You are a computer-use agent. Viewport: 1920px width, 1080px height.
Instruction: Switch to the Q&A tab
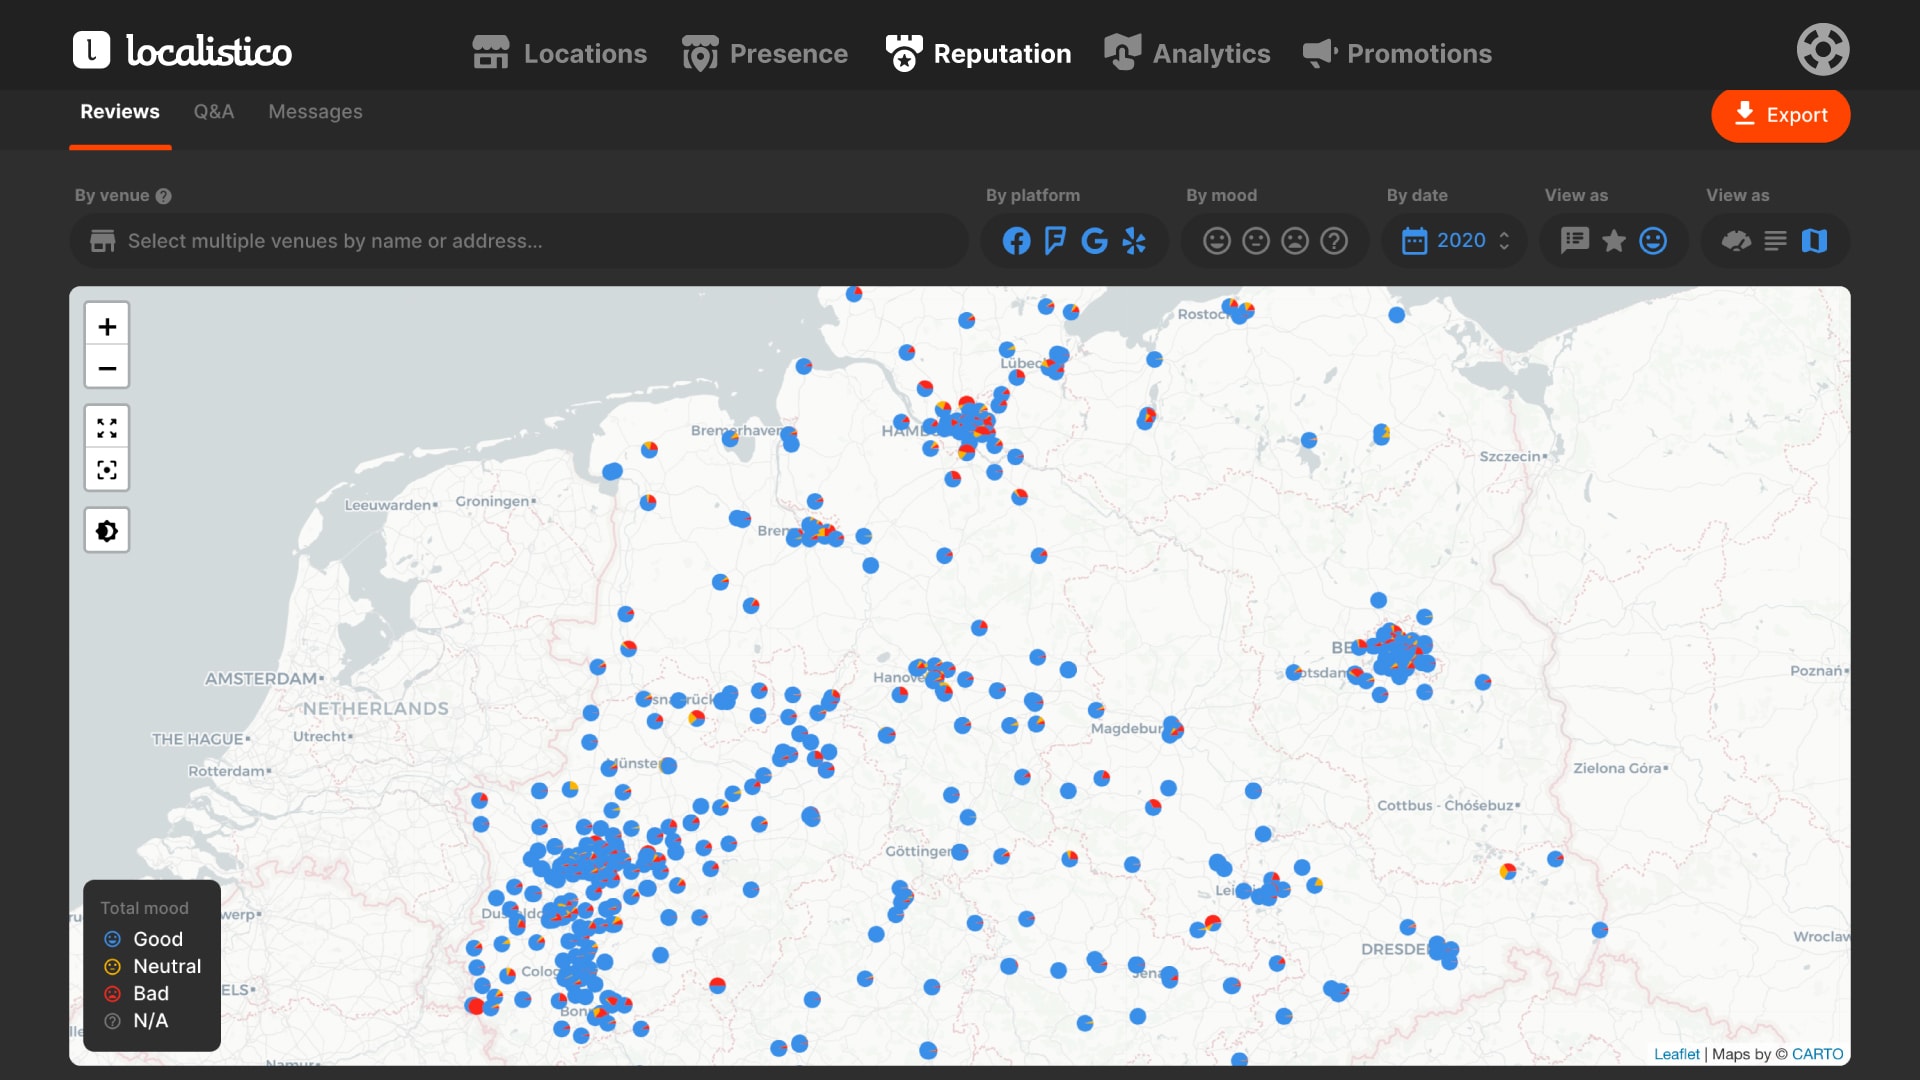pos(214,112)
